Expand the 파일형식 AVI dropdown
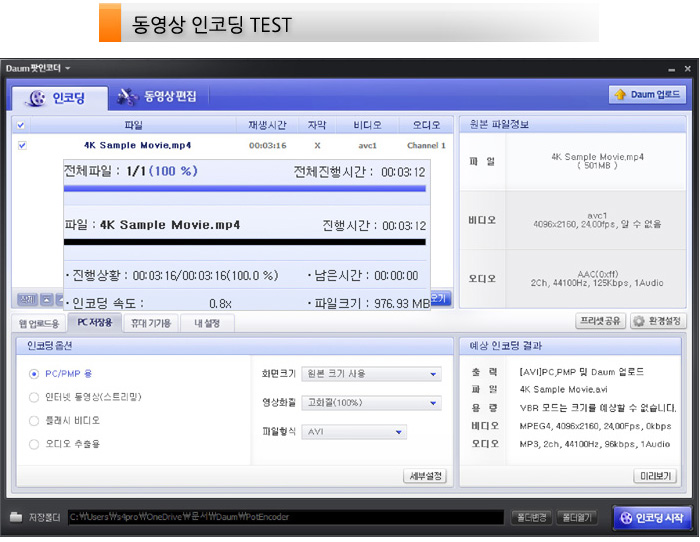This screenshot has height=542, width=700. (355, 432)
